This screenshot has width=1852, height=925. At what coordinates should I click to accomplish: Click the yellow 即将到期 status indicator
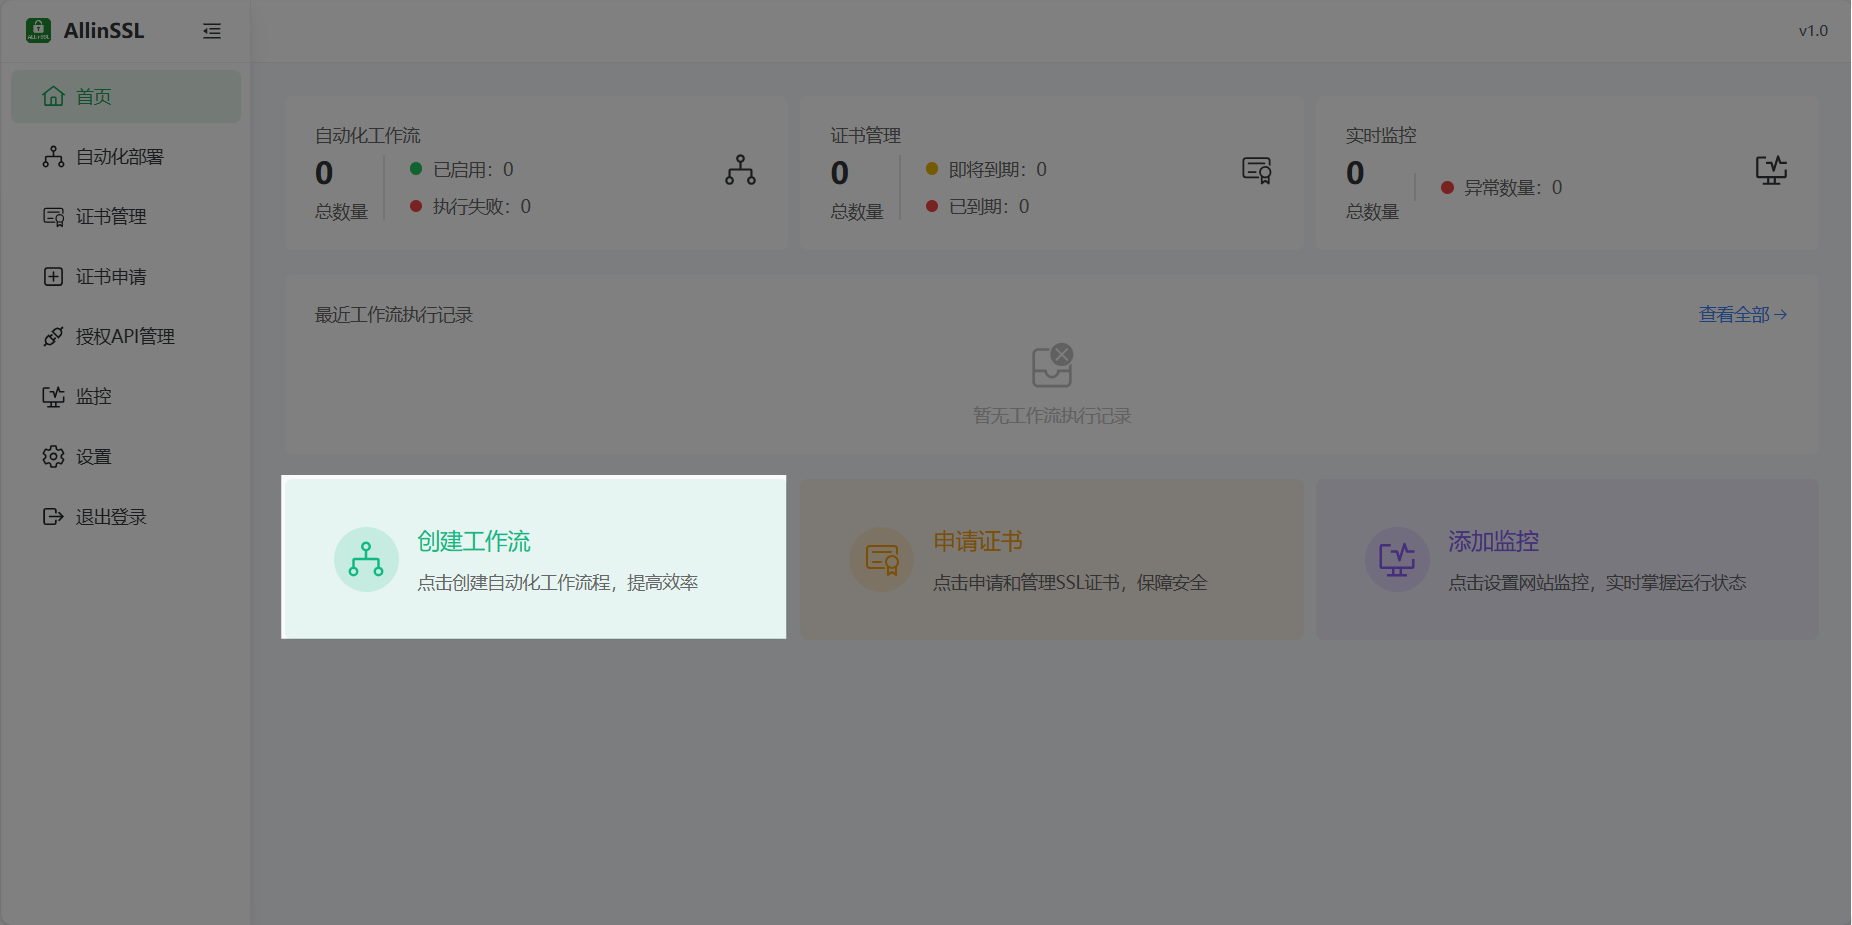(x=931, y=169)
